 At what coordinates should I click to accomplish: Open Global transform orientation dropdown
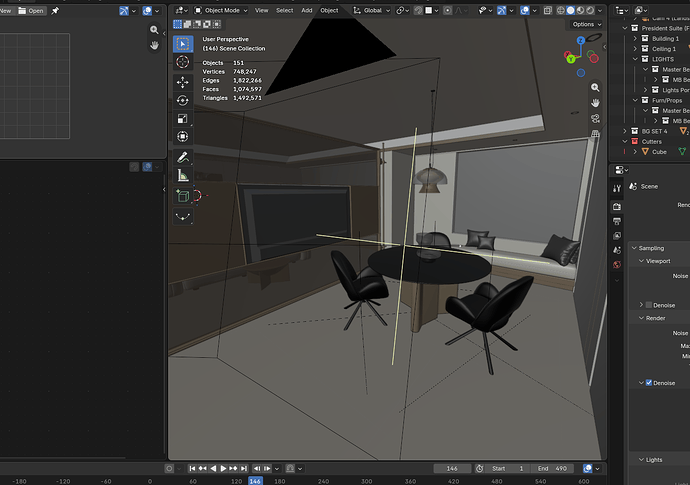pos(372,10)
